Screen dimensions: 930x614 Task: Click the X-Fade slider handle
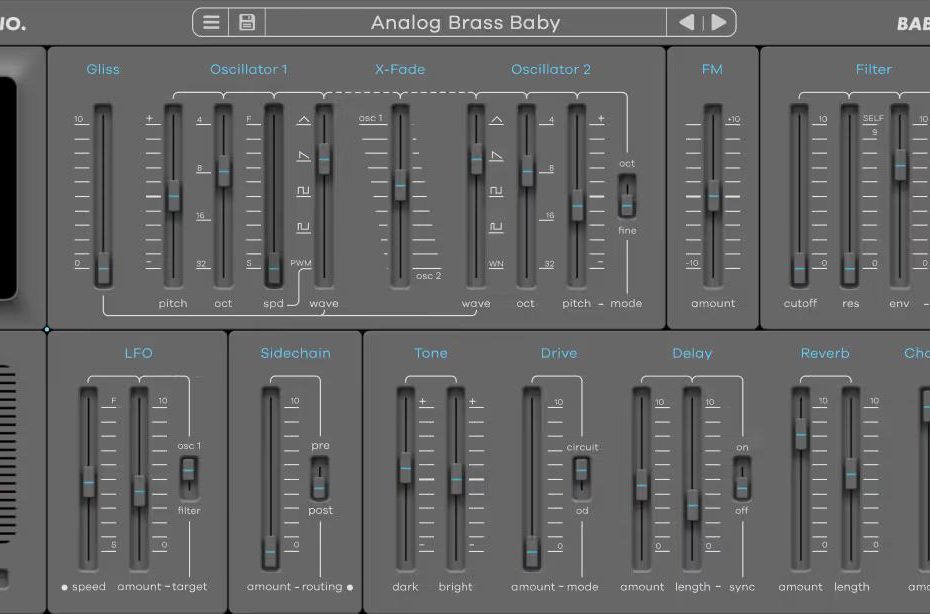(x=400, y=186)
